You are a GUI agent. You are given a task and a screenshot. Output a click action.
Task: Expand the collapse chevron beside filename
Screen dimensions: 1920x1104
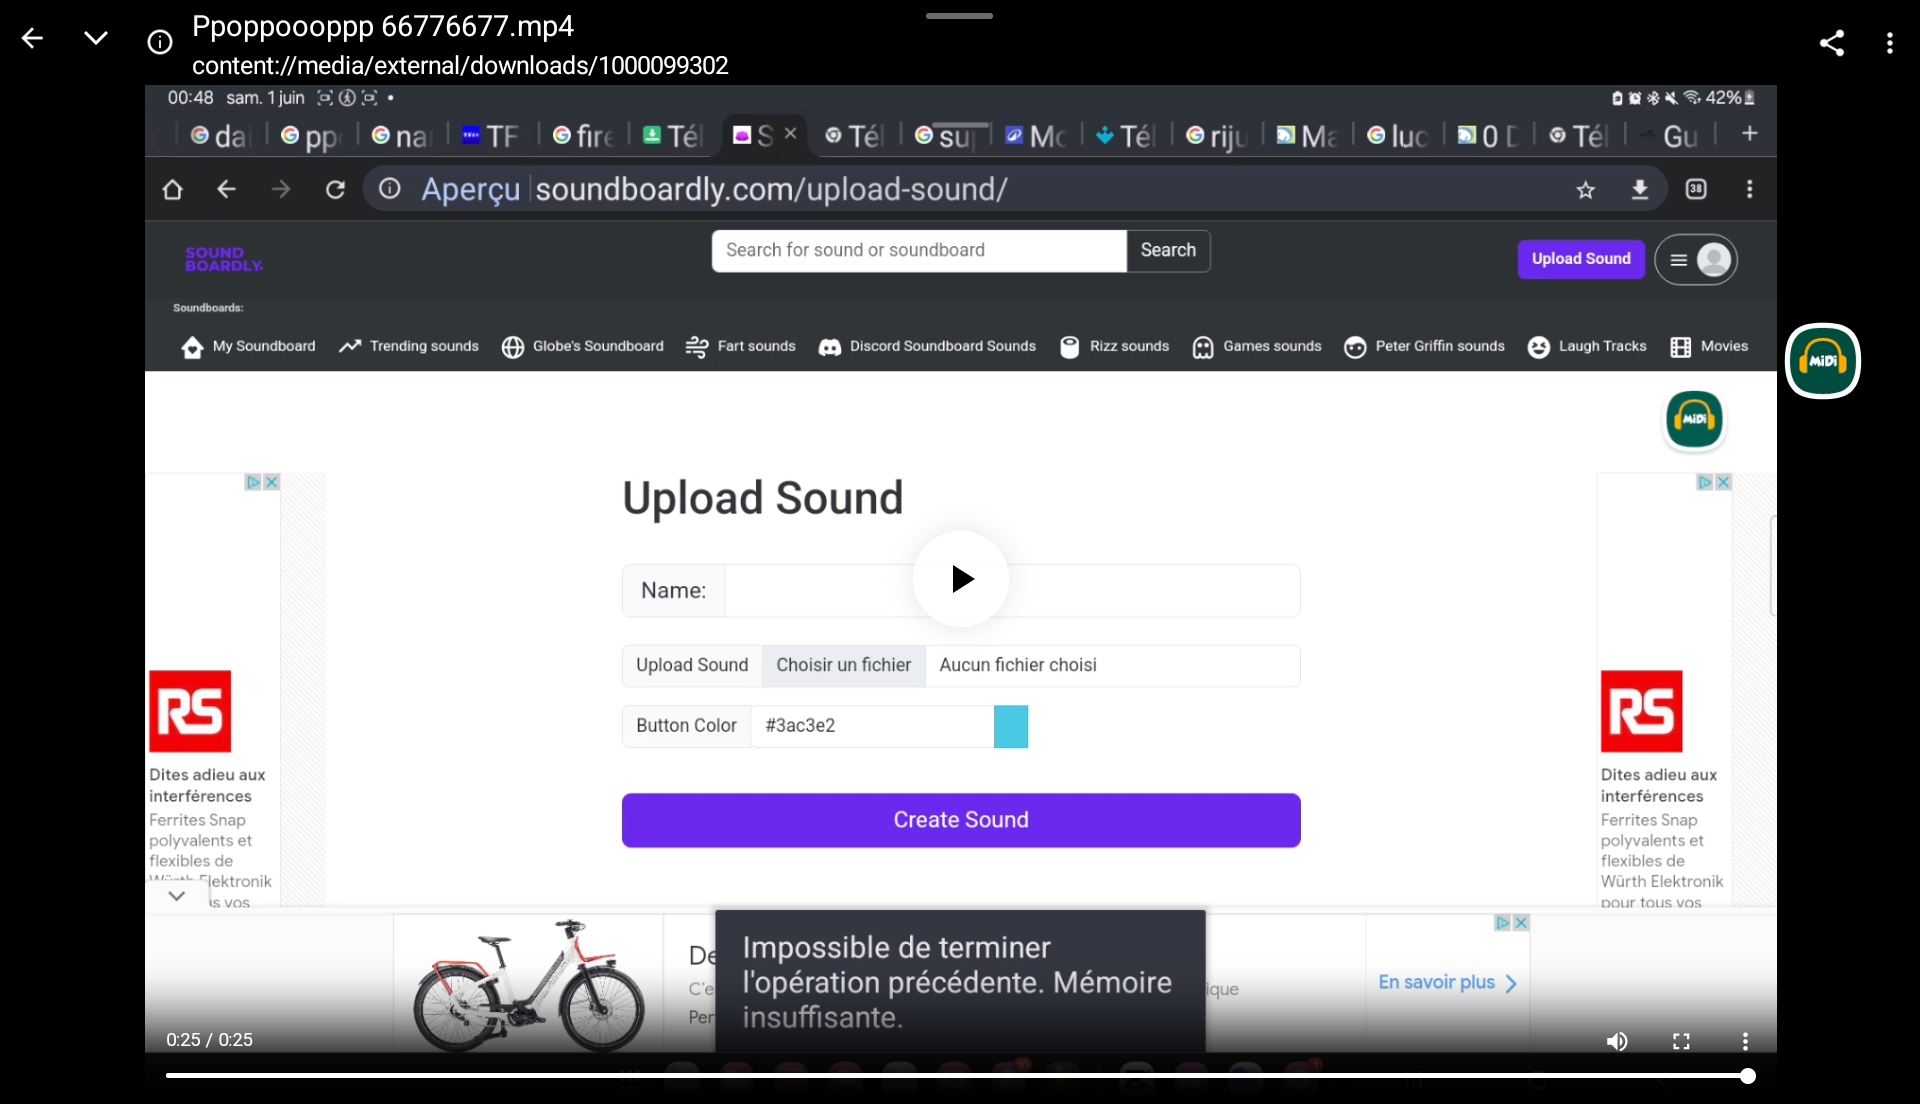pos(96,39)
